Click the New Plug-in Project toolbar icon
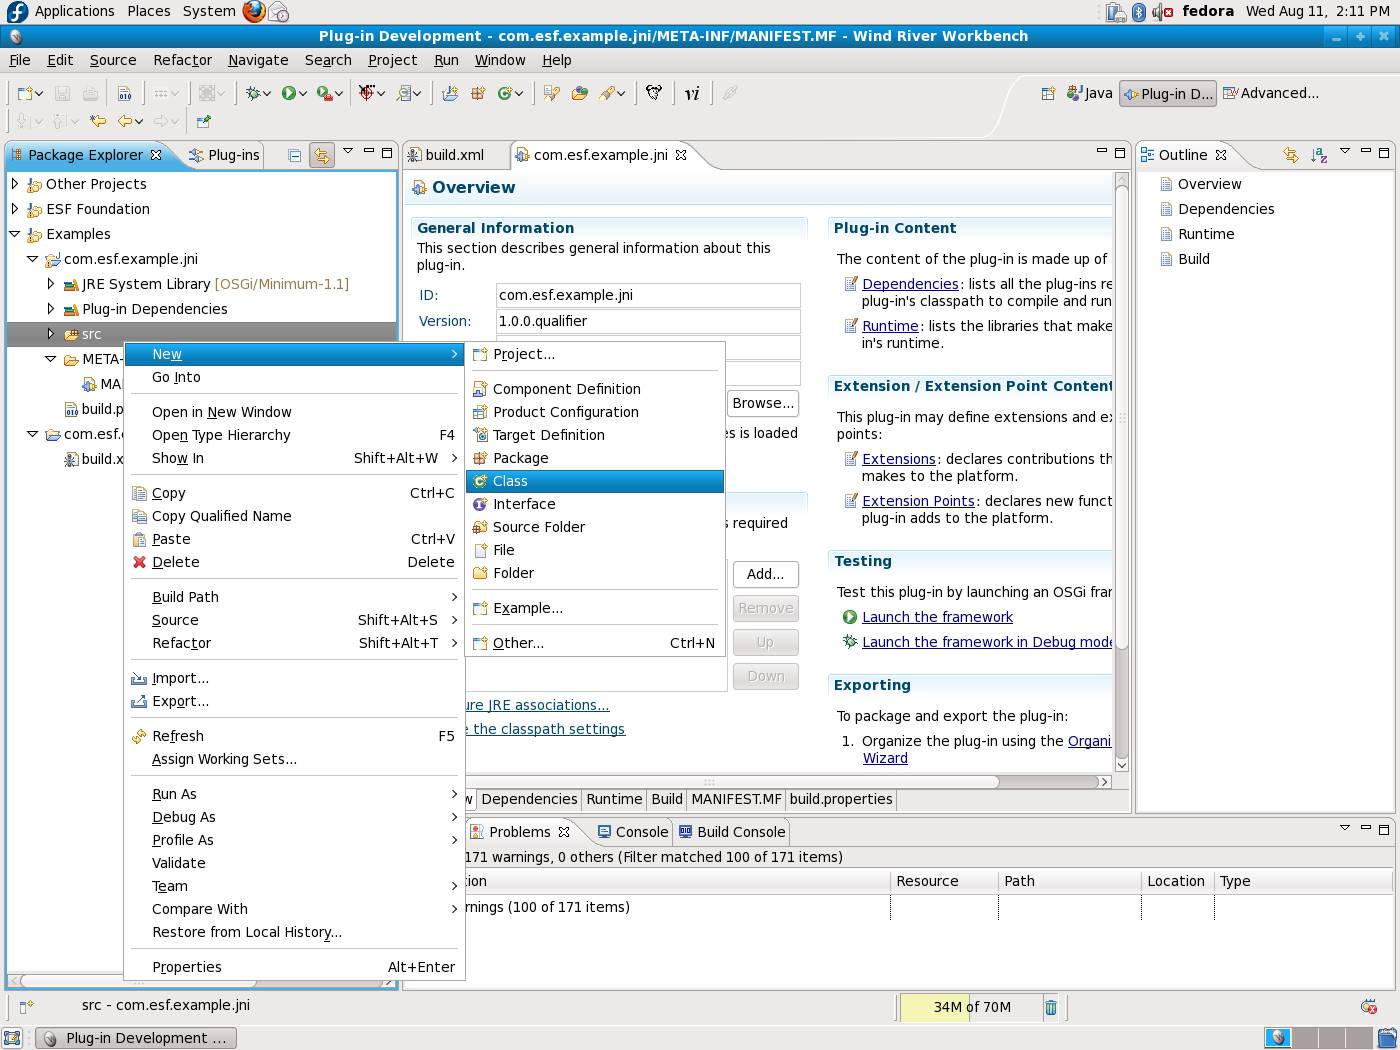 (450, 93)
